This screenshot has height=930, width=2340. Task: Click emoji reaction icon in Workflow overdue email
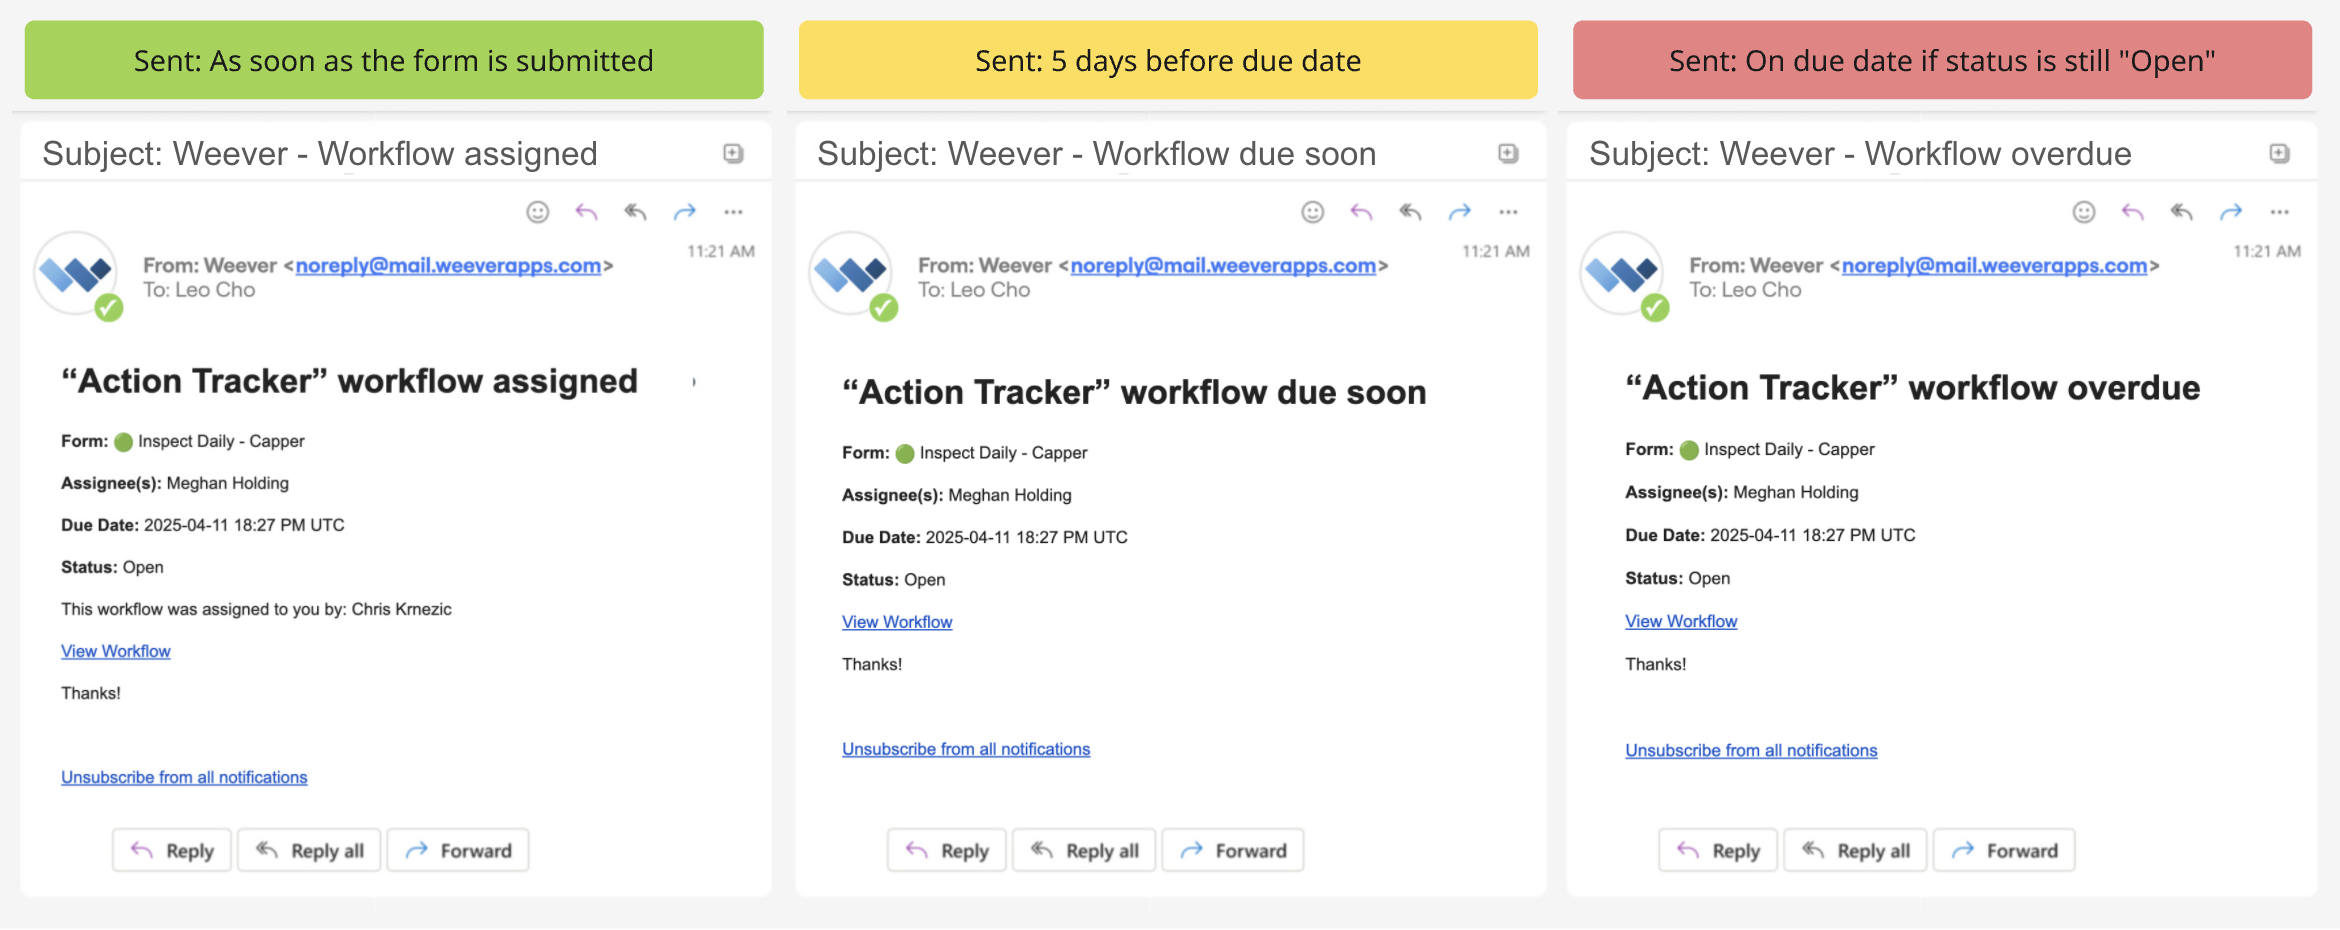[x=2084, y=212]
